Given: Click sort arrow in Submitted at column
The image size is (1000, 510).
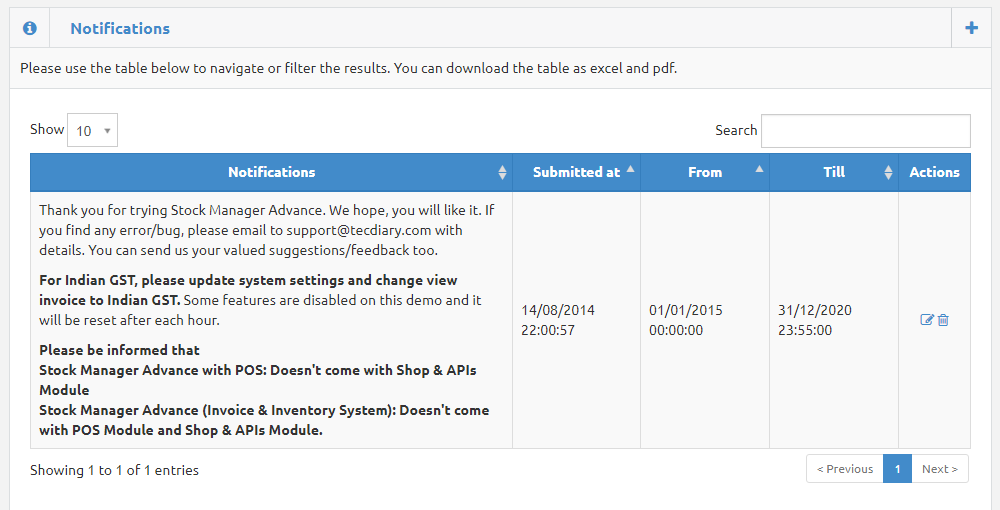Looking at the screenshot, I should (x=630, y=171).
